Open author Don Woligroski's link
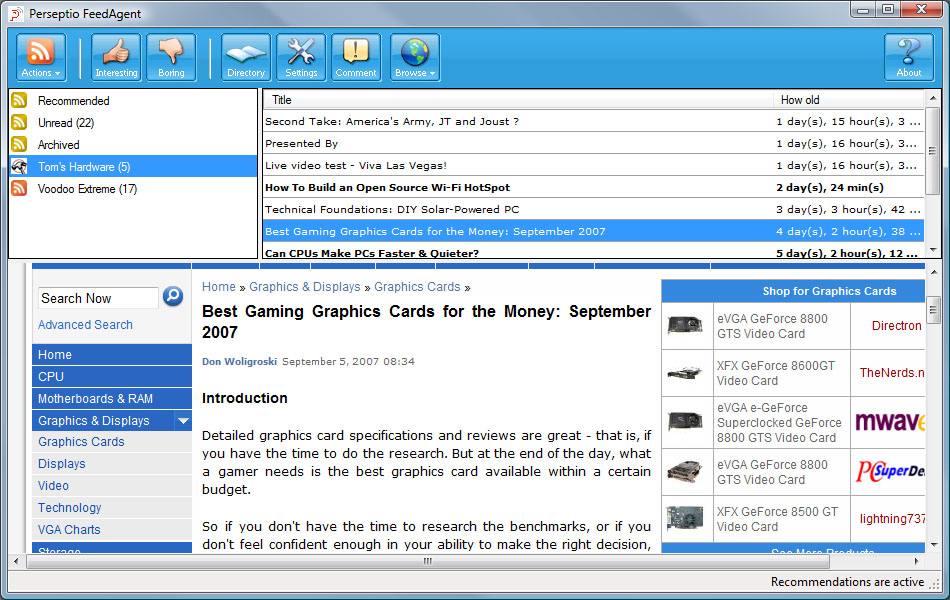 (239, 362)
